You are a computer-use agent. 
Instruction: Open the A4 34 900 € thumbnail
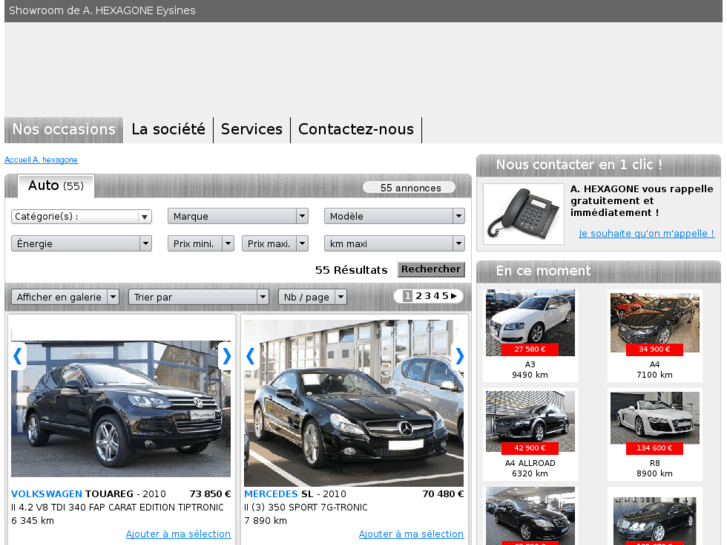[x=655, y=323]
